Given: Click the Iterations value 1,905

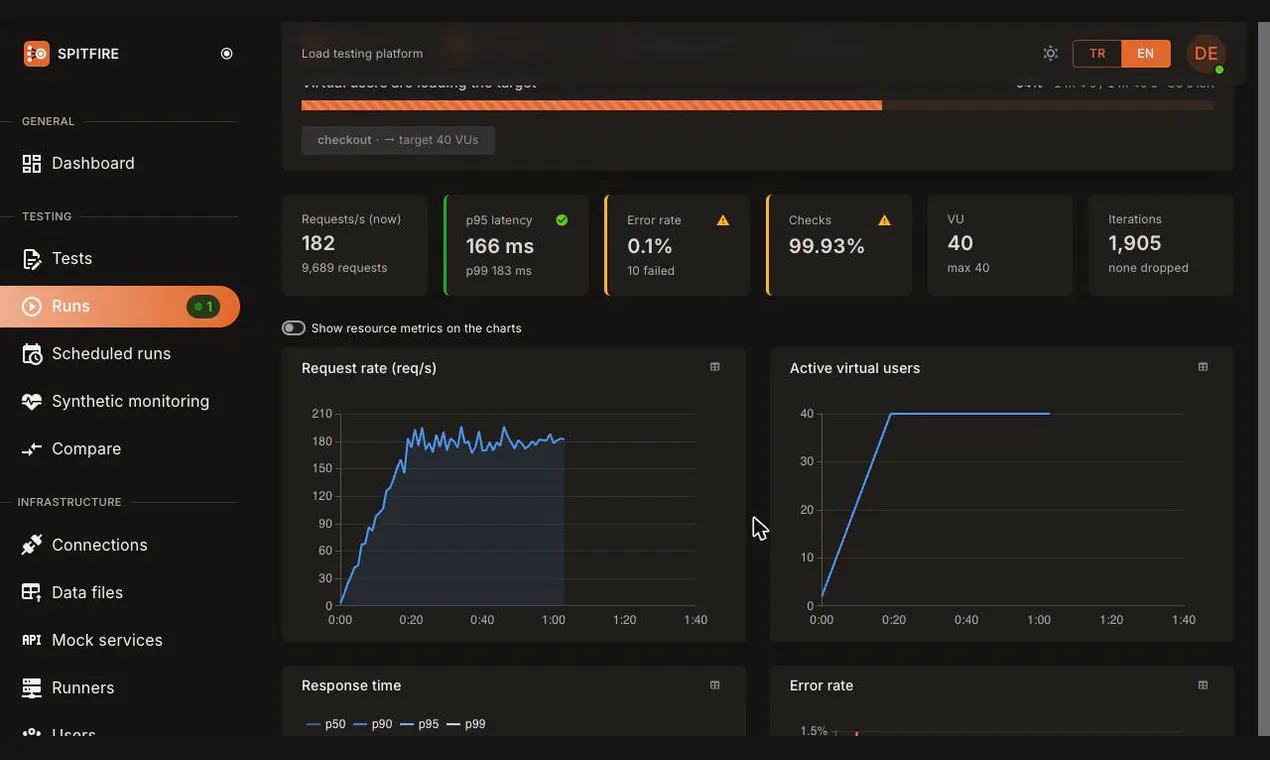Looking at the screenshot, I should pos(1135,243).
